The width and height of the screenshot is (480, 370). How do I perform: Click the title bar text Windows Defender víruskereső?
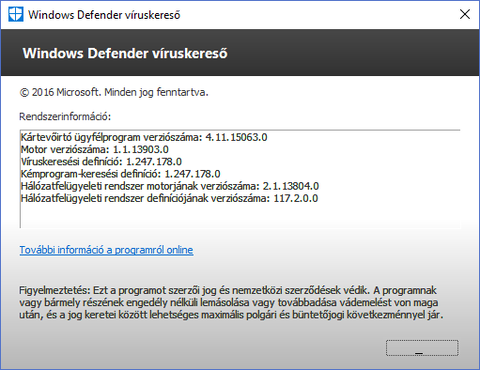click(x=104, y=15)
